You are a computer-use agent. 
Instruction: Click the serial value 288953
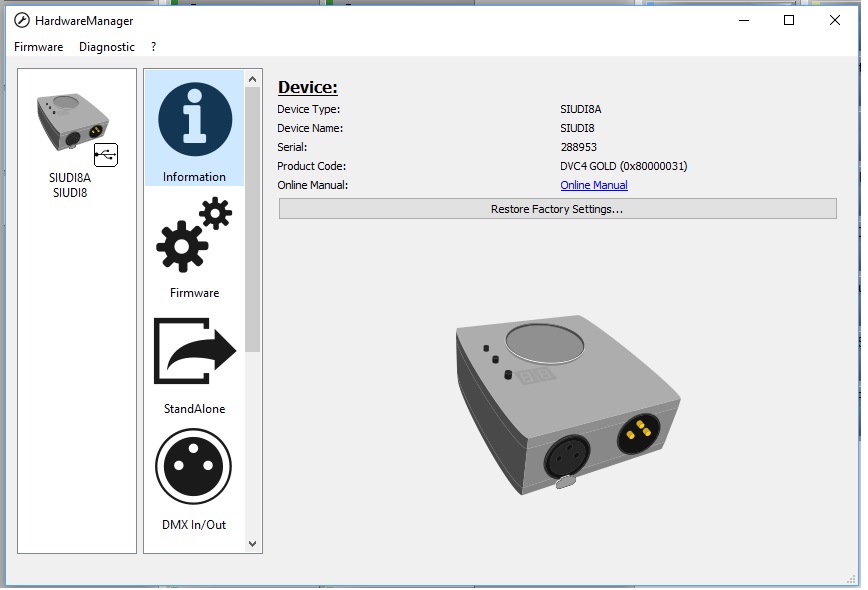tap(578, 147)
